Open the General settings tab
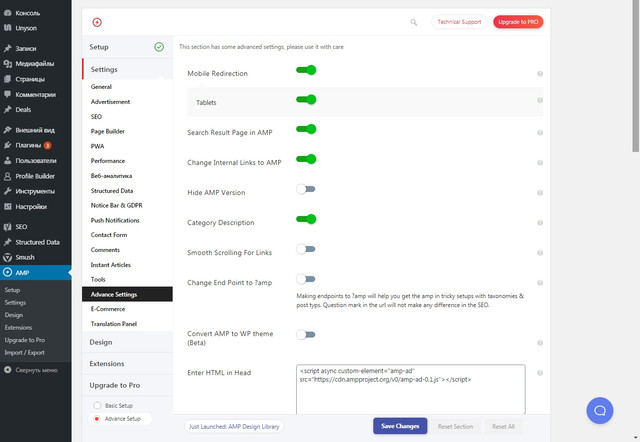Viewport: 640px width, 442px height. pos(101,87)
